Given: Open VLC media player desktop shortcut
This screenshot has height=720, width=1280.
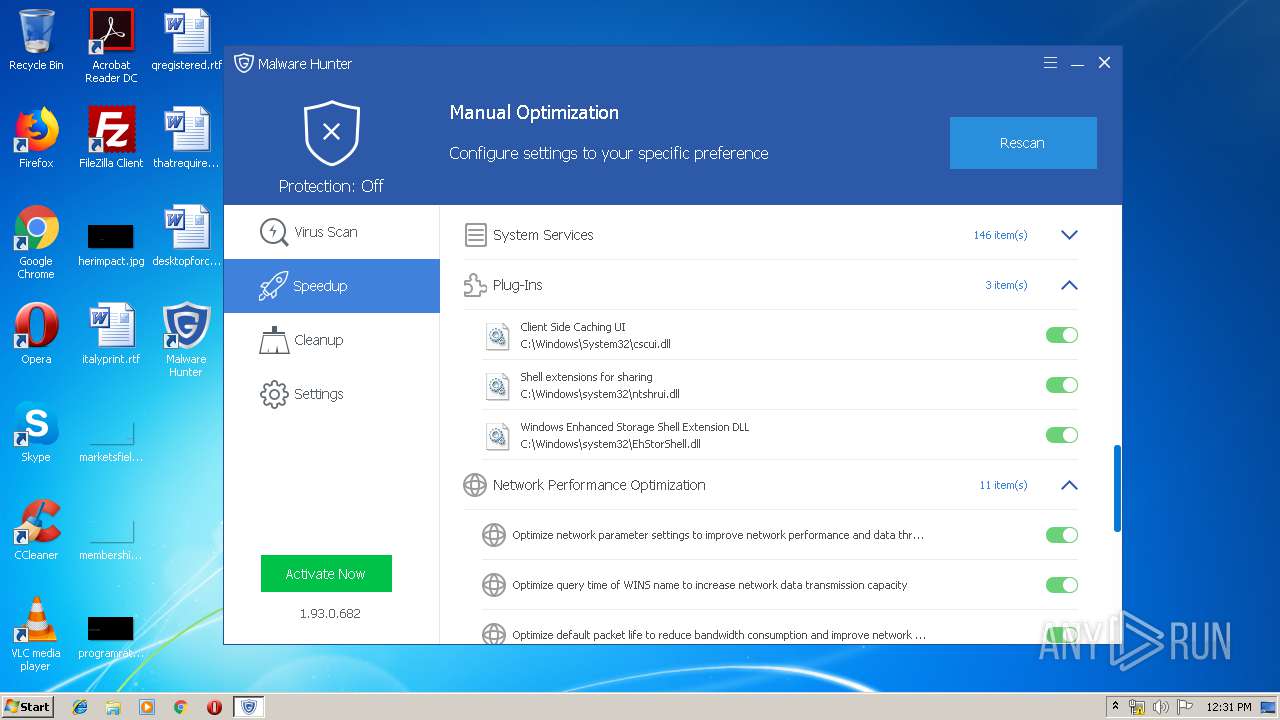Looking at the screenshot, I should (x=36, y=634).
